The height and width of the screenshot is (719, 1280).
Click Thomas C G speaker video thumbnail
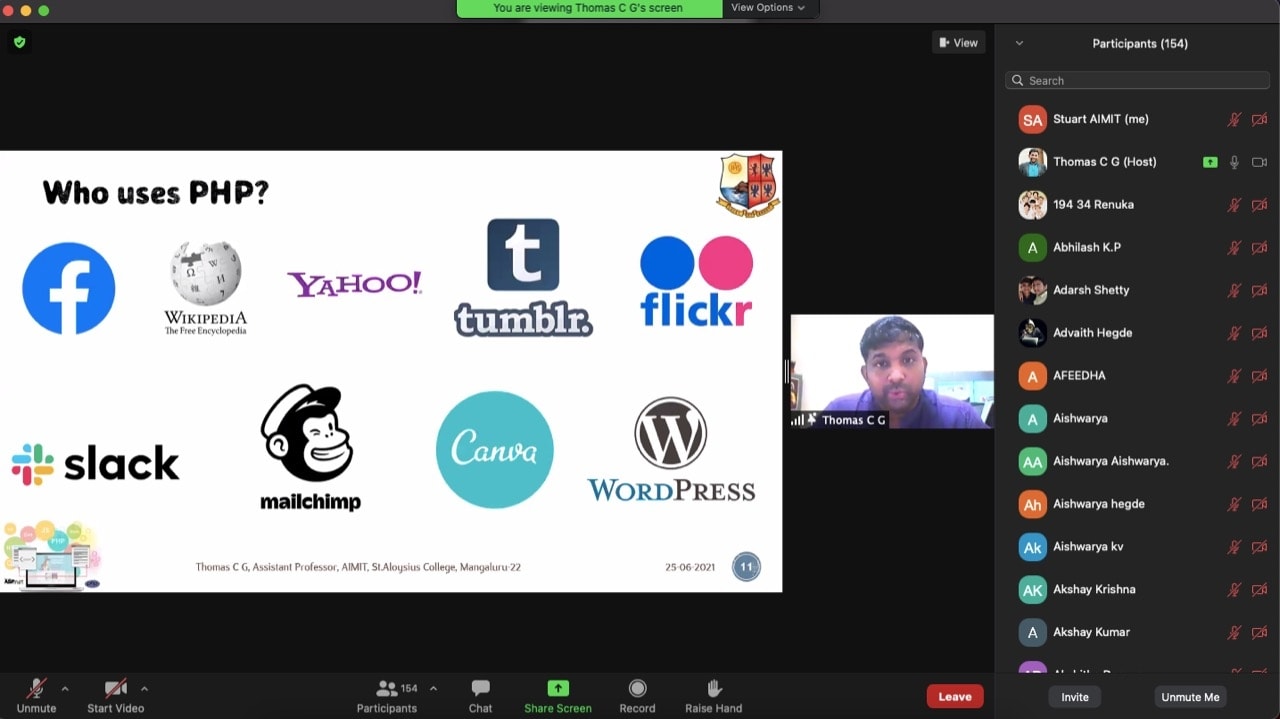(892, 372)
